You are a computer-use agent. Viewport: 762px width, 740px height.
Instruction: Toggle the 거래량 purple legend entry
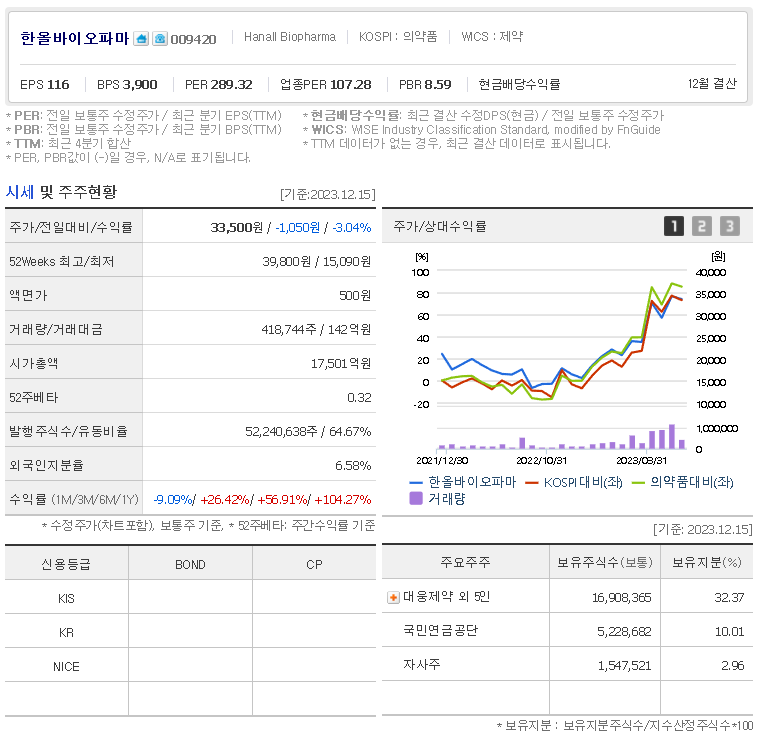coord(437,499)
